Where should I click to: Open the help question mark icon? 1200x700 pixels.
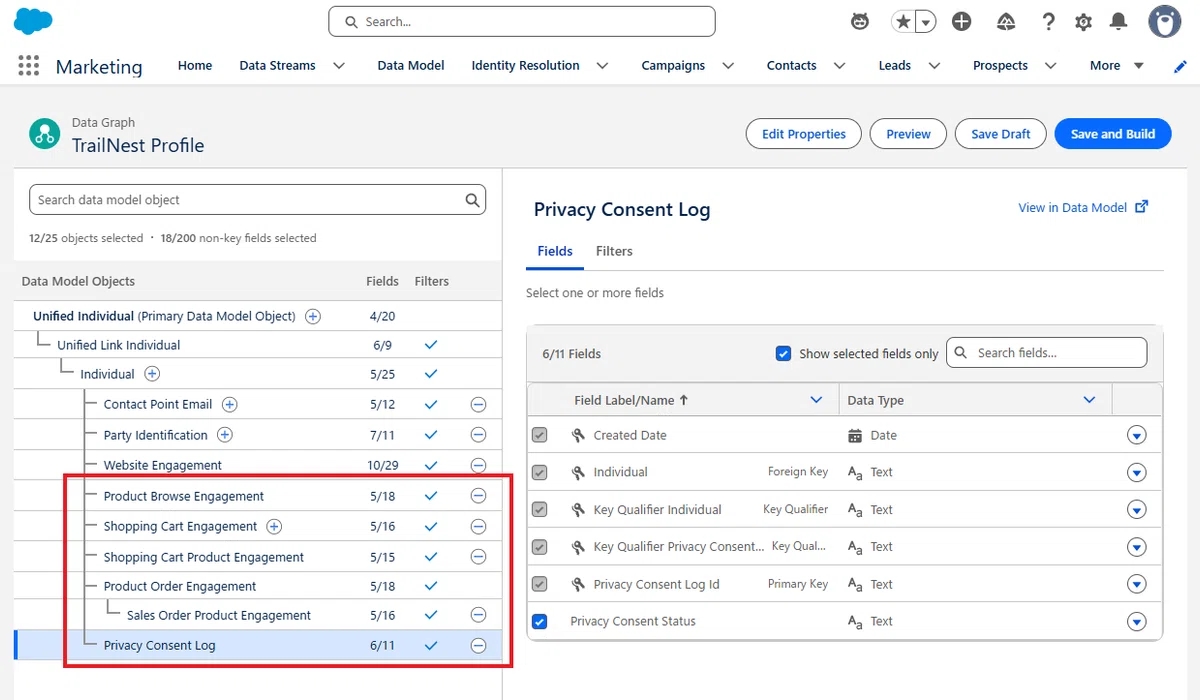1048,21
